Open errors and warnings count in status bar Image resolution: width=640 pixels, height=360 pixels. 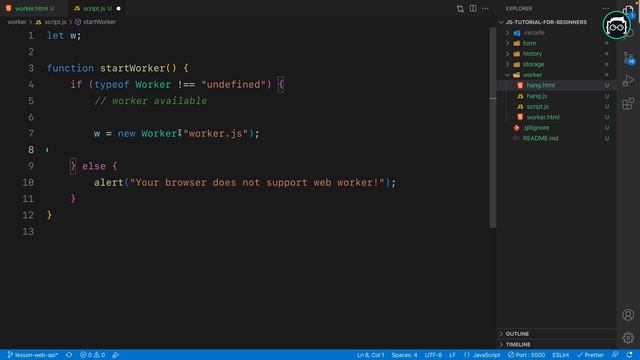click(x=93, y=355)
